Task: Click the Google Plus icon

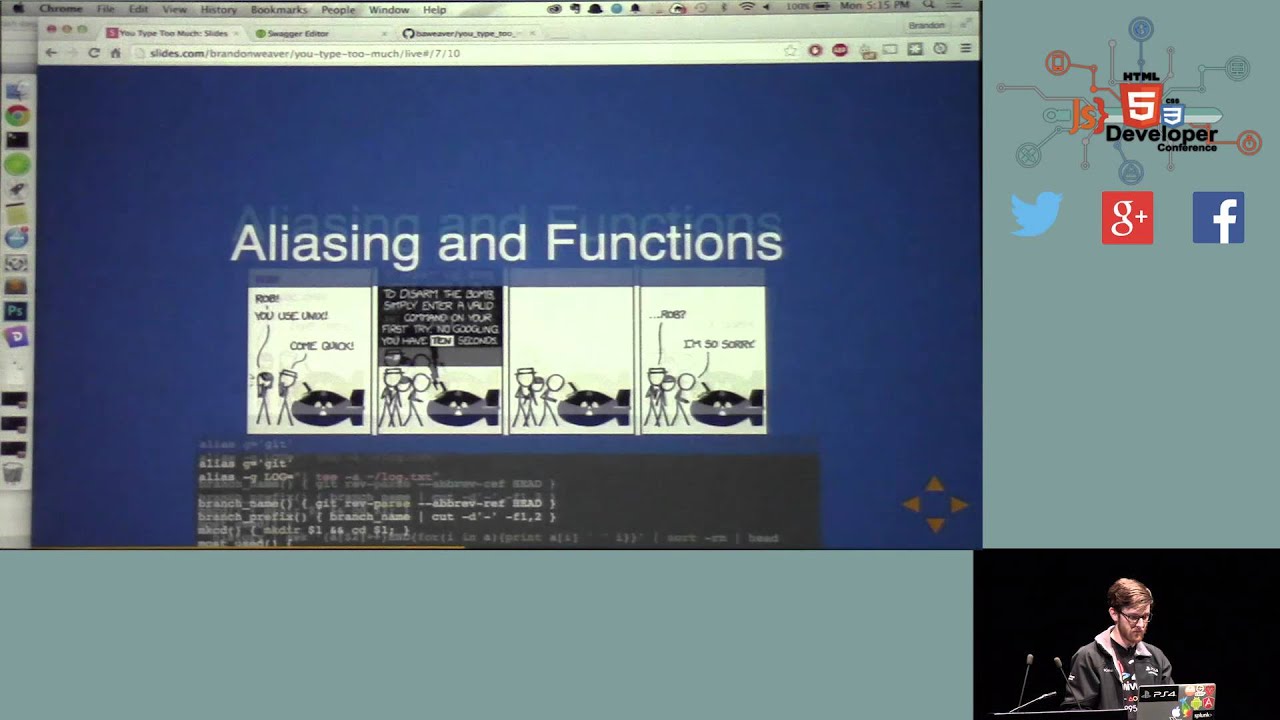Action: pos(1127,217)
